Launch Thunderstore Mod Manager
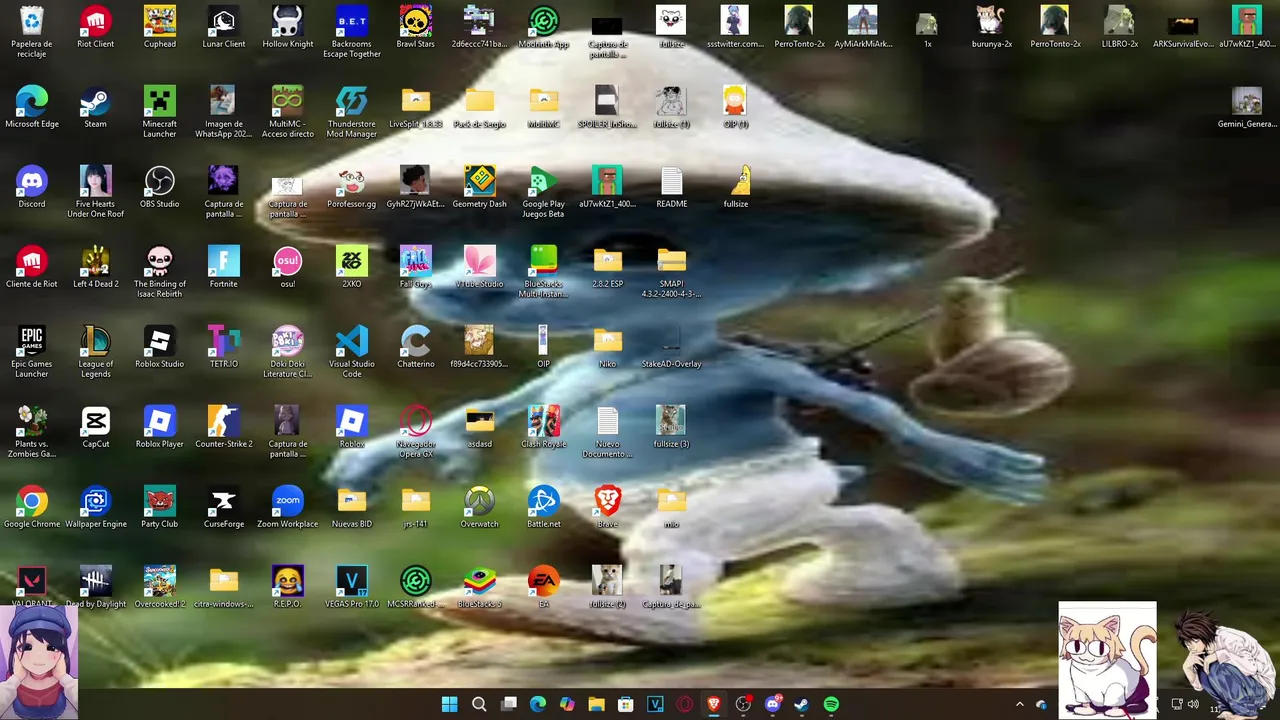 [x=352, y=112]
